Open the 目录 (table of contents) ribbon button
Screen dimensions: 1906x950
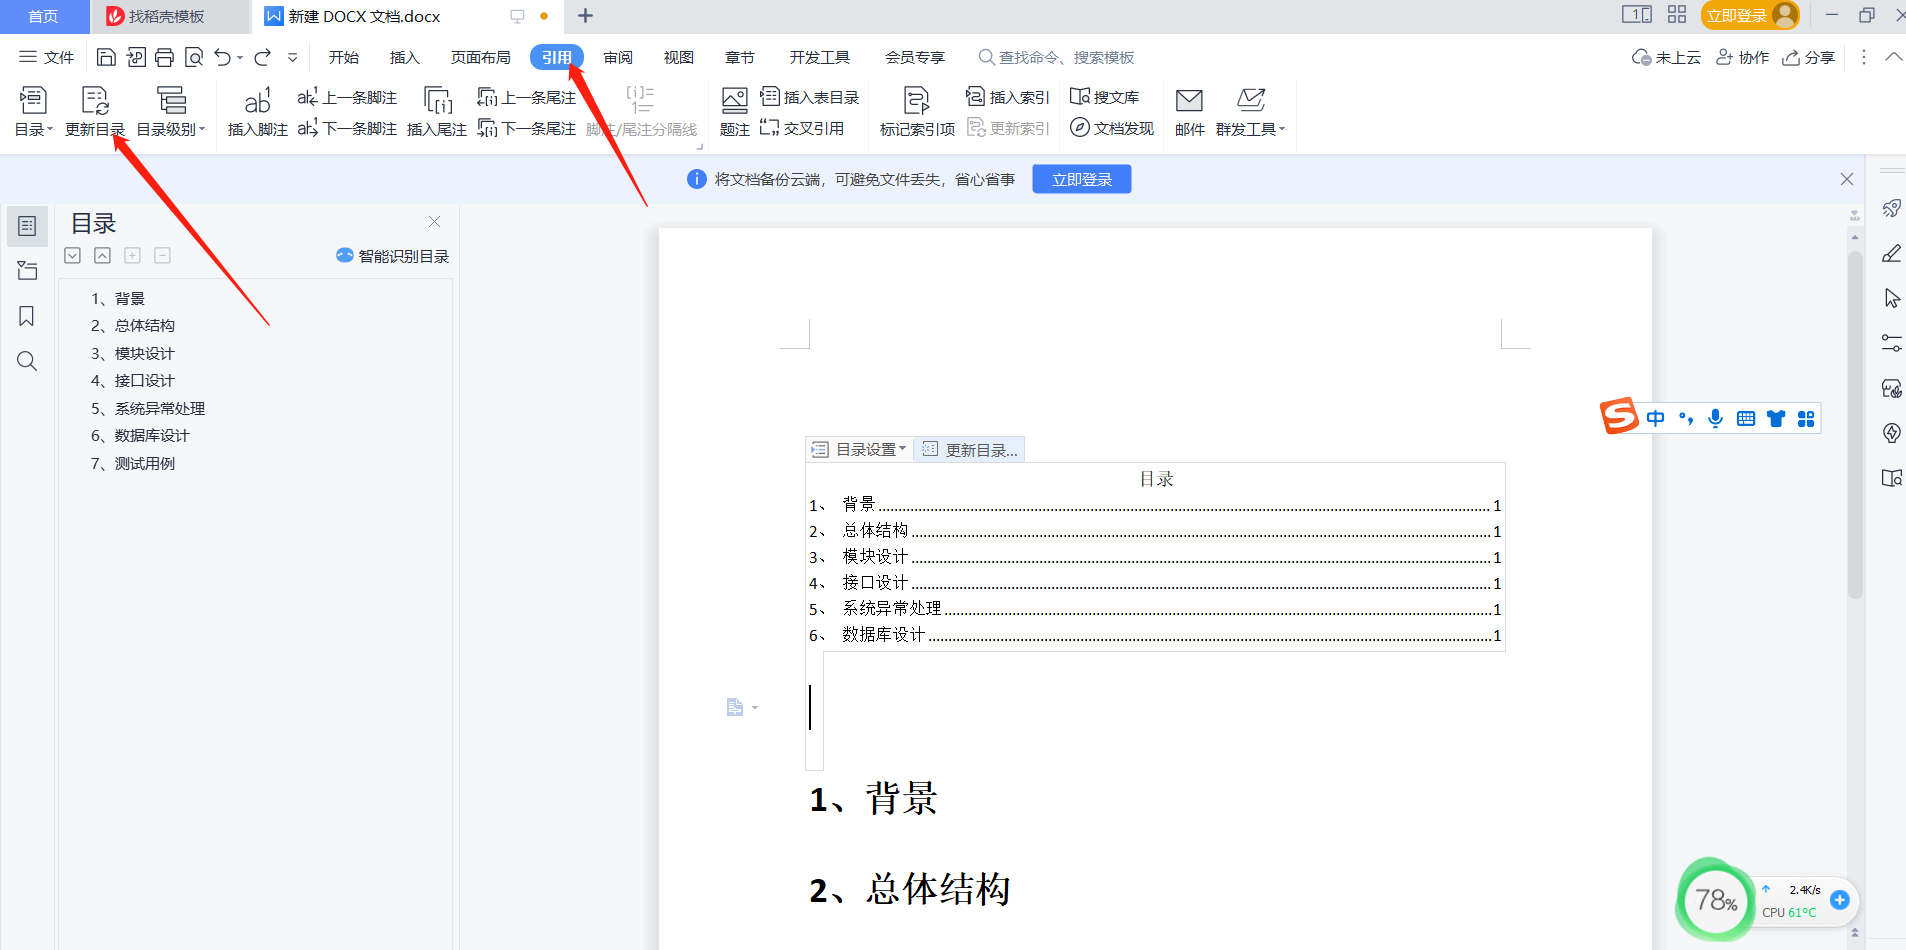(33, 112)
